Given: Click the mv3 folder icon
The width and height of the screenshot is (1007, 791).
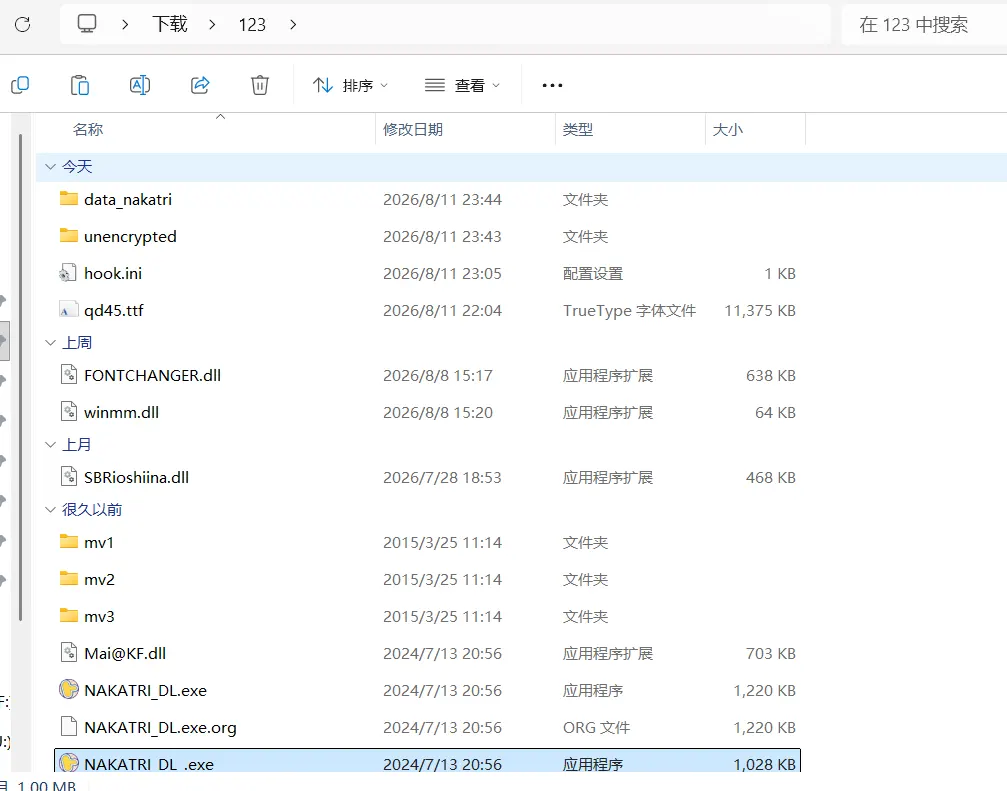Looking at the screenshot, I should (69, 616).
